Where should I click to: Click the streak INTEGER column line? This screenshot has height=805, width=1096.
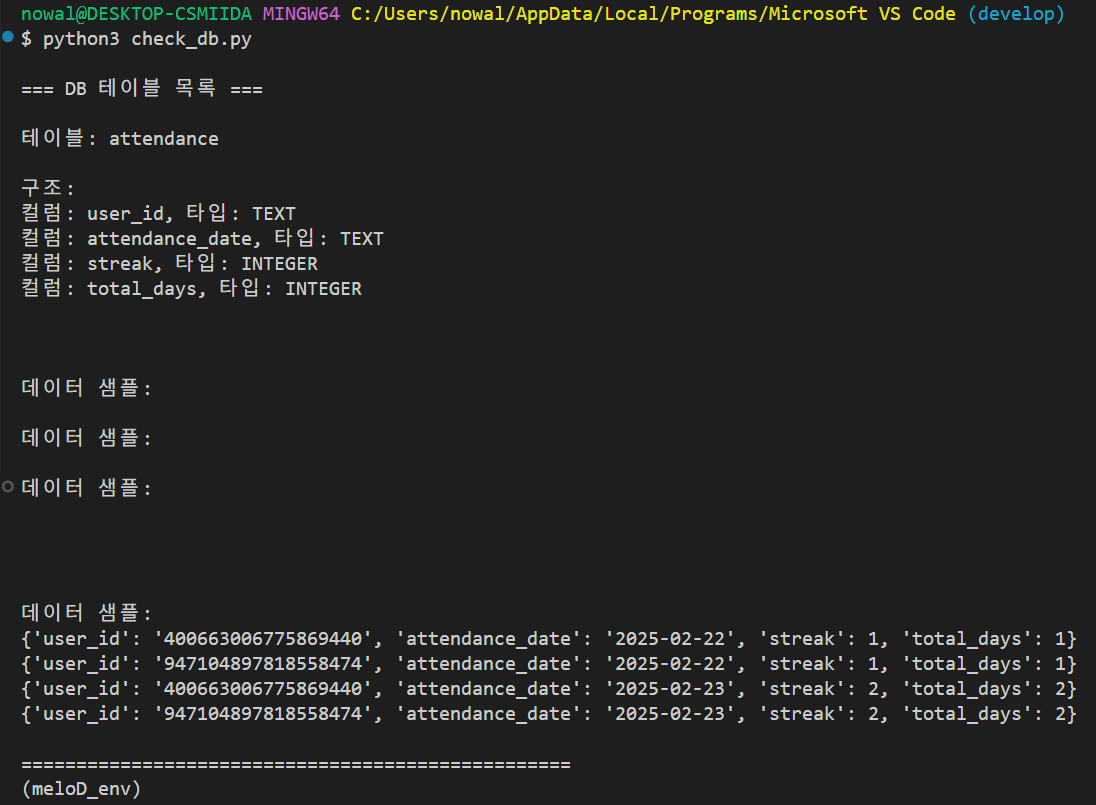click(170, 264)
